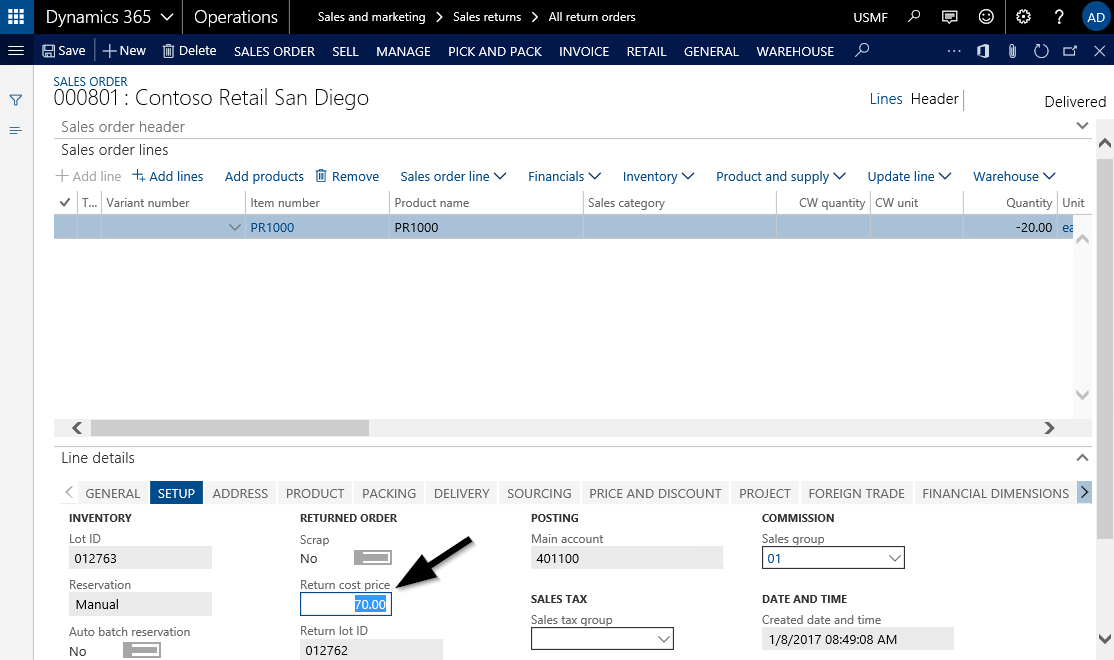Click the feedback smiley face icon
1114x660 pixels.
click(986, 17)
